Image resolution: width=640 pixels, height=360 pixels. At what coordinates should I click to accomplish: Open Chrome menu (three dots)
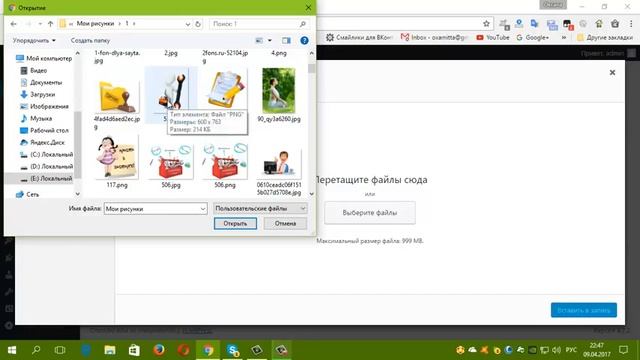point(631,24)
